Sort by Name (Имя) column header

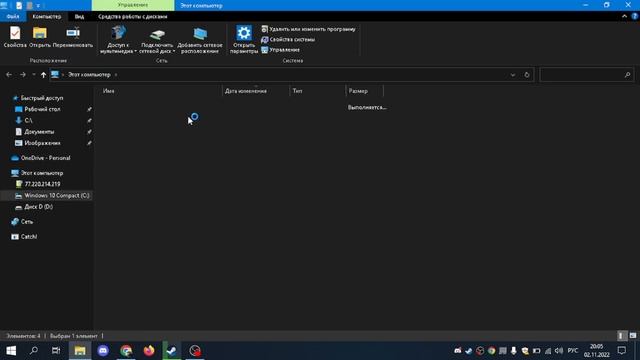tap(159, 91)
